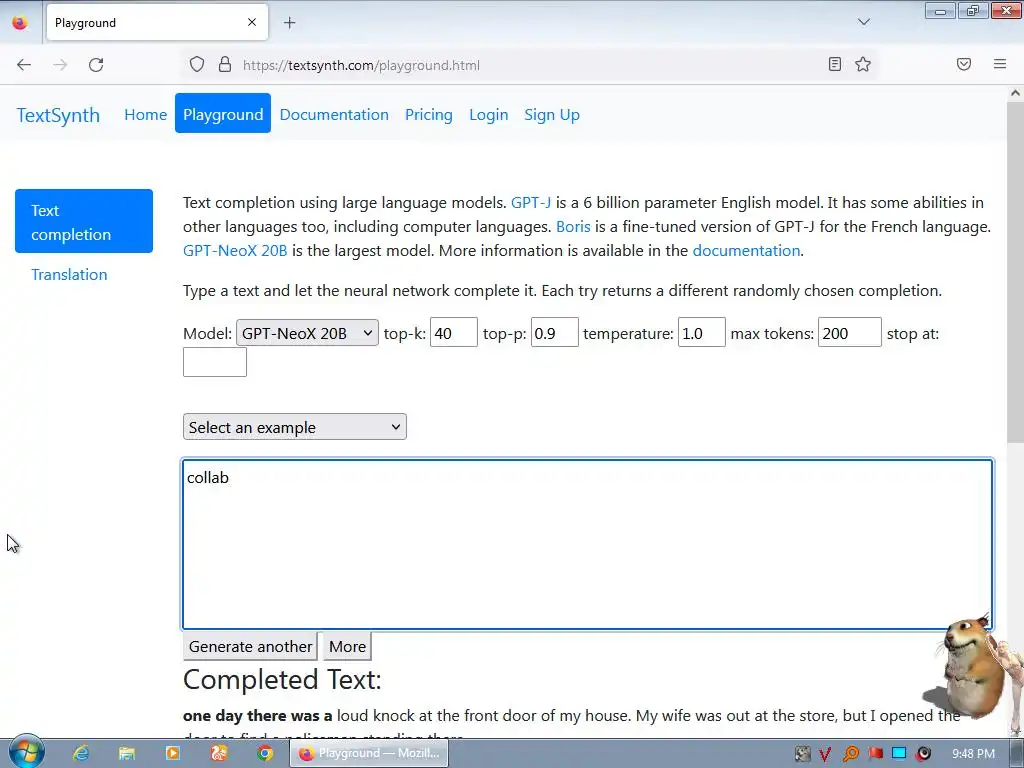Click the TextSynth brand link
Viewport: 1024px width, 768px height.
point(58,115)
